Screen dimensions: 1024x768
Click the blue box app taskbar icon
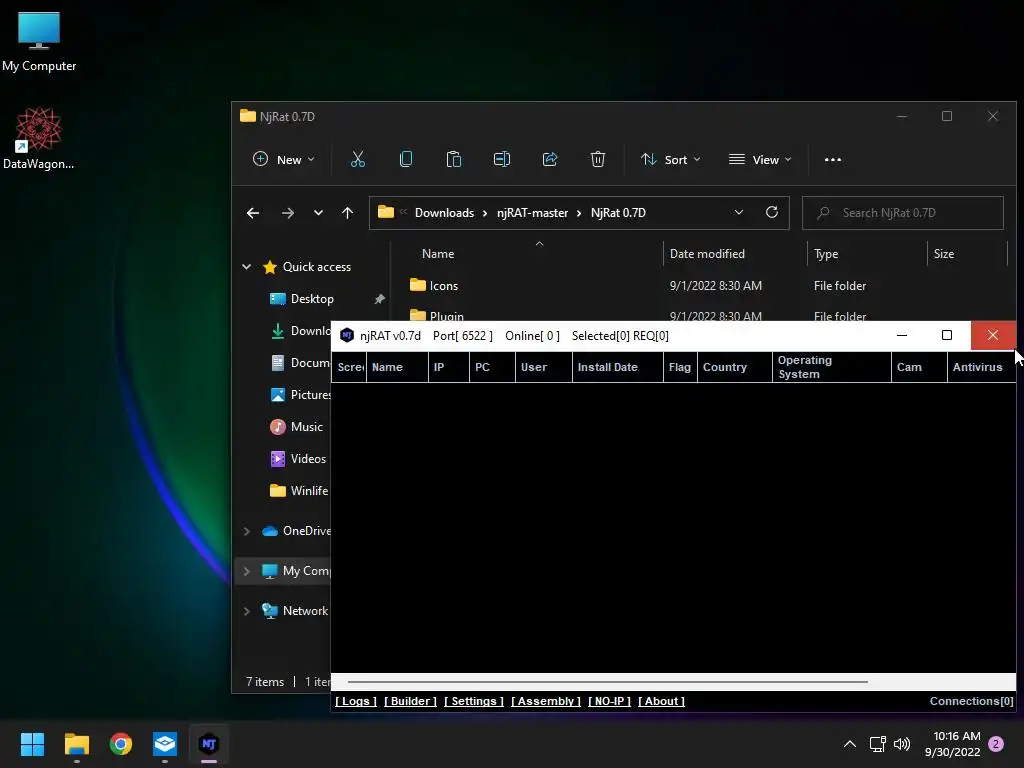click(165, 744)
